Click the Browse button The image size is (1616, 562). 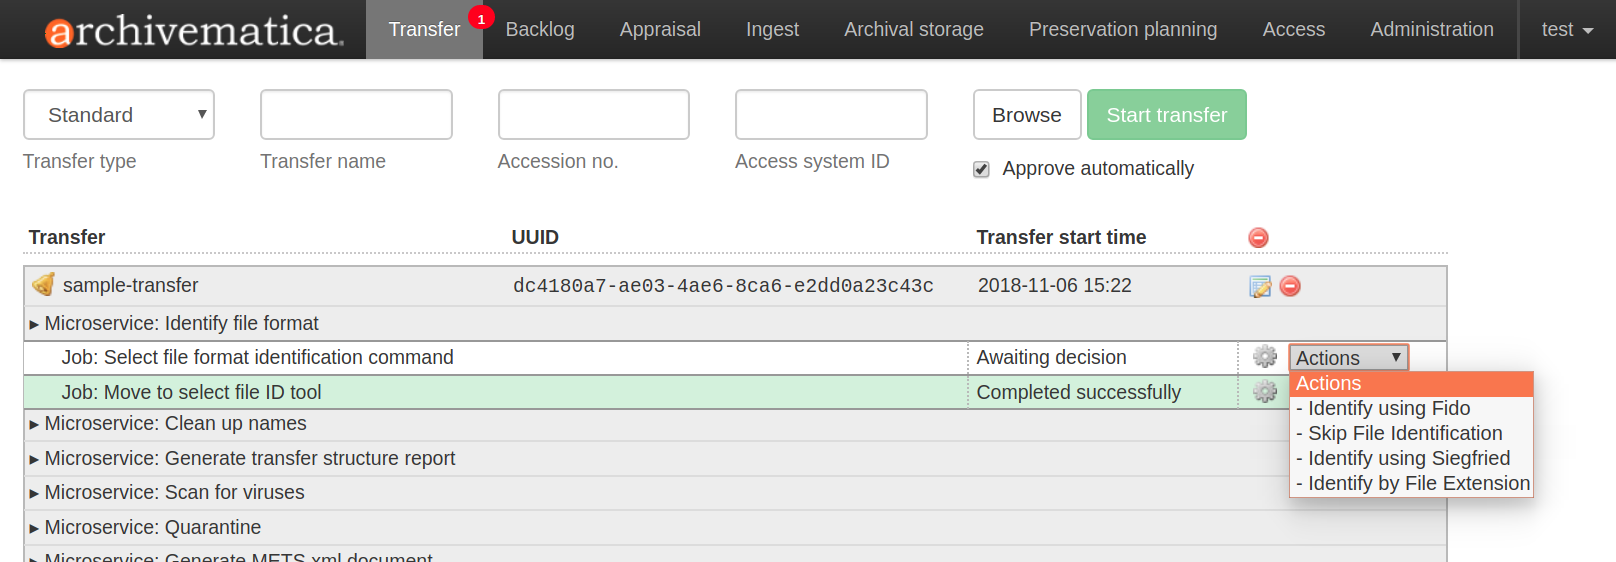1026,115
